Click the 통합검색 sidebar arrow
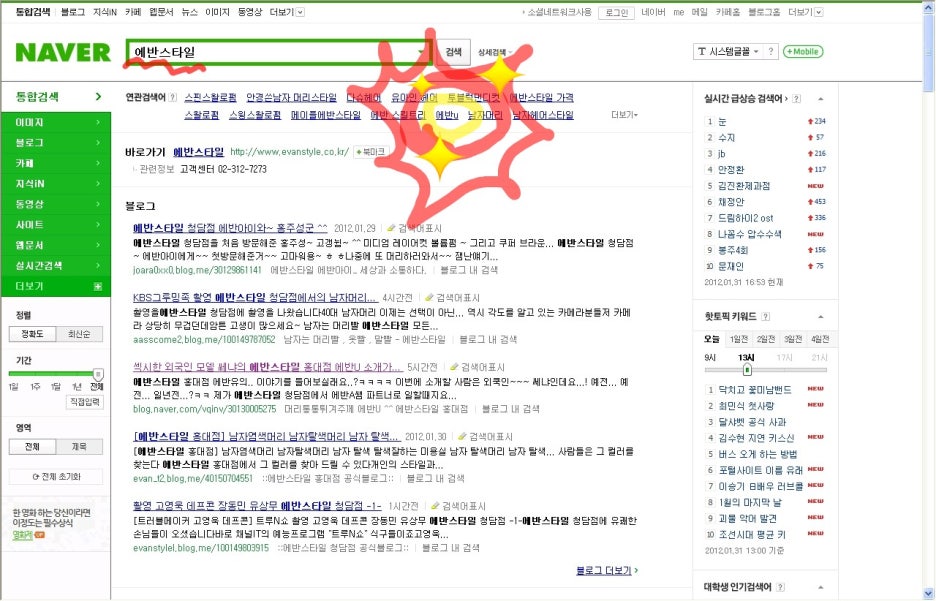 [98, 97]
